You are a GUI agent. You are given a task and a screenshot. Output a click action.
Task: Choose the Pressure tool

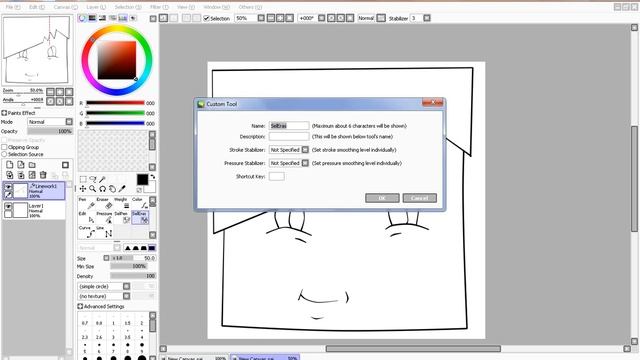click(104, 217)
